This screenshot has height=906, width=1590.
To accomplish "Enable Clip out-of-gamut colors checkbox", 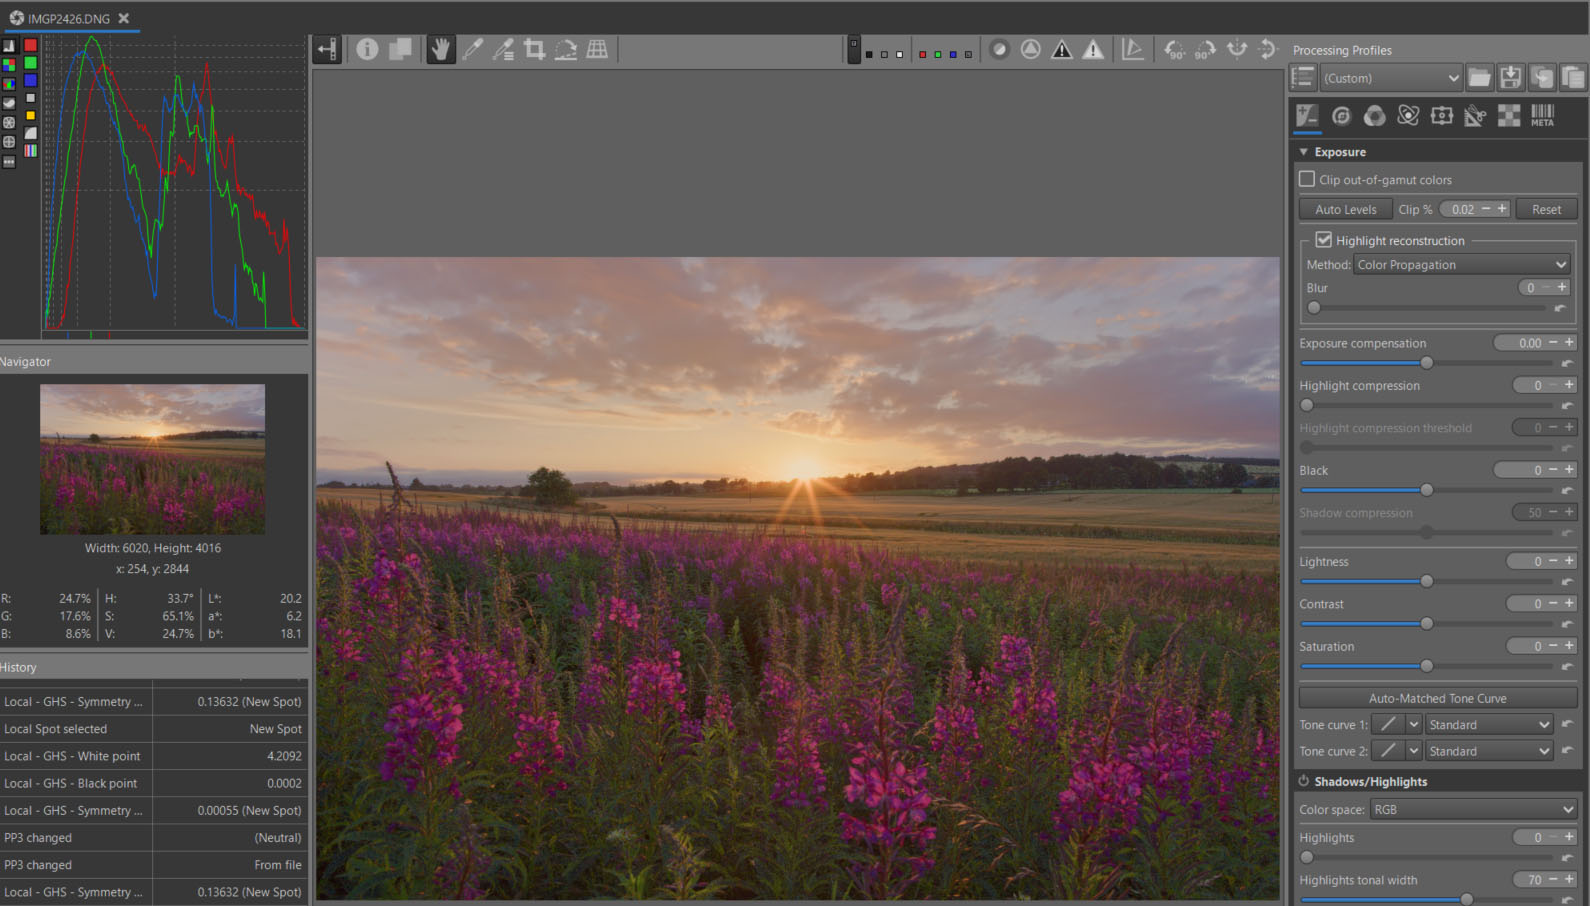I will 1307,179.
